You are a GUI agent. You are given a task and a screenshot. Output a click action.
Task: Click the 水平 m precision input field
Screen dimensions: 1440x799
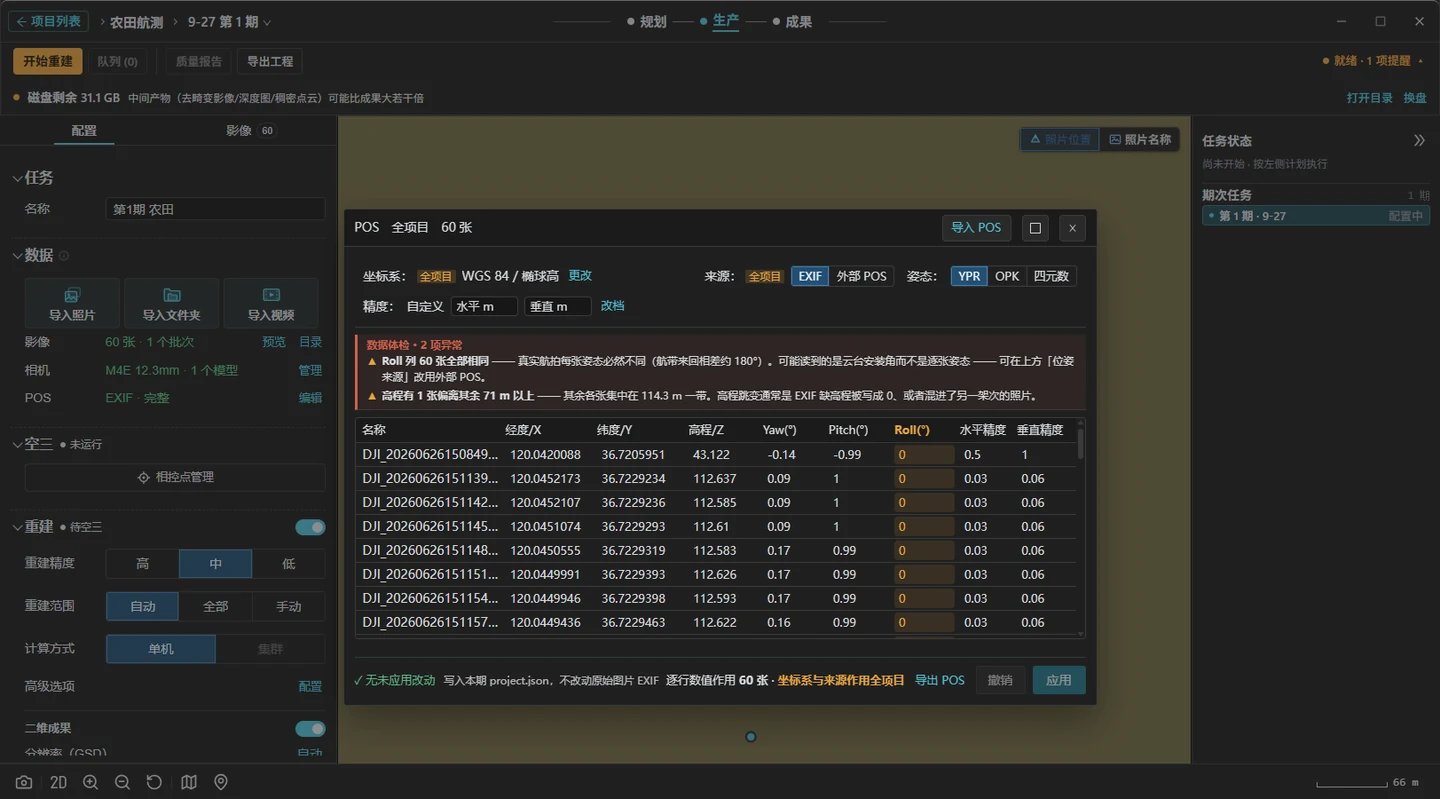[484, 306]
